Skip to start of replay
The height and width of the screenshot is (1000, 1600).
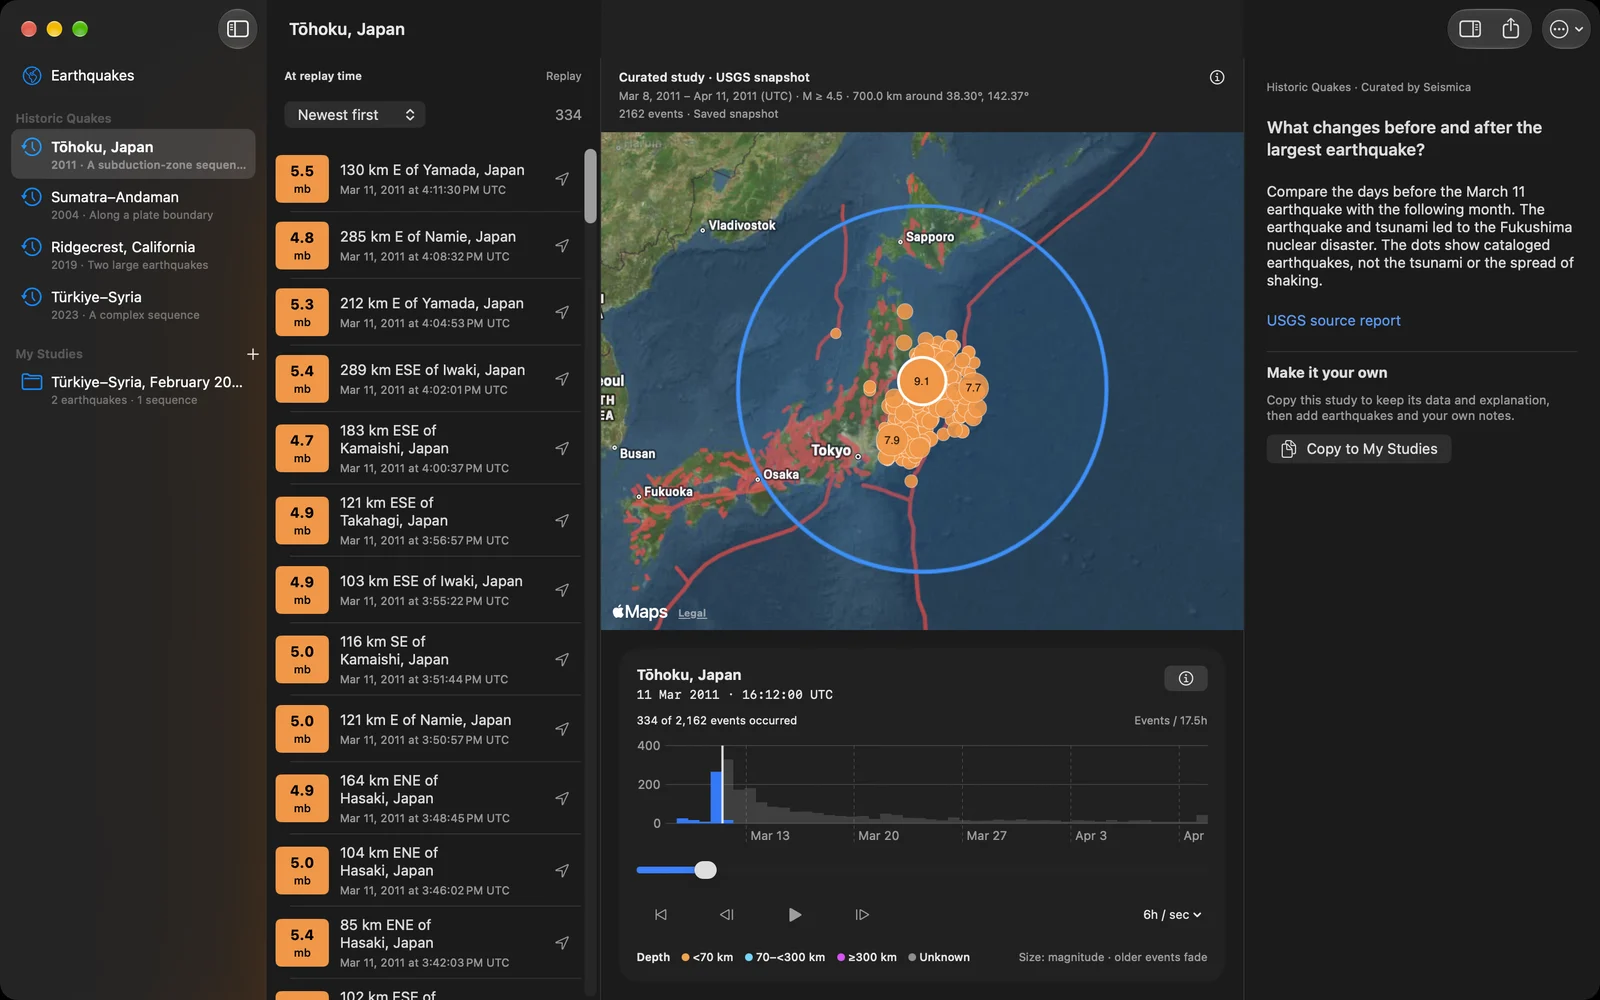[x=661, y=915]
